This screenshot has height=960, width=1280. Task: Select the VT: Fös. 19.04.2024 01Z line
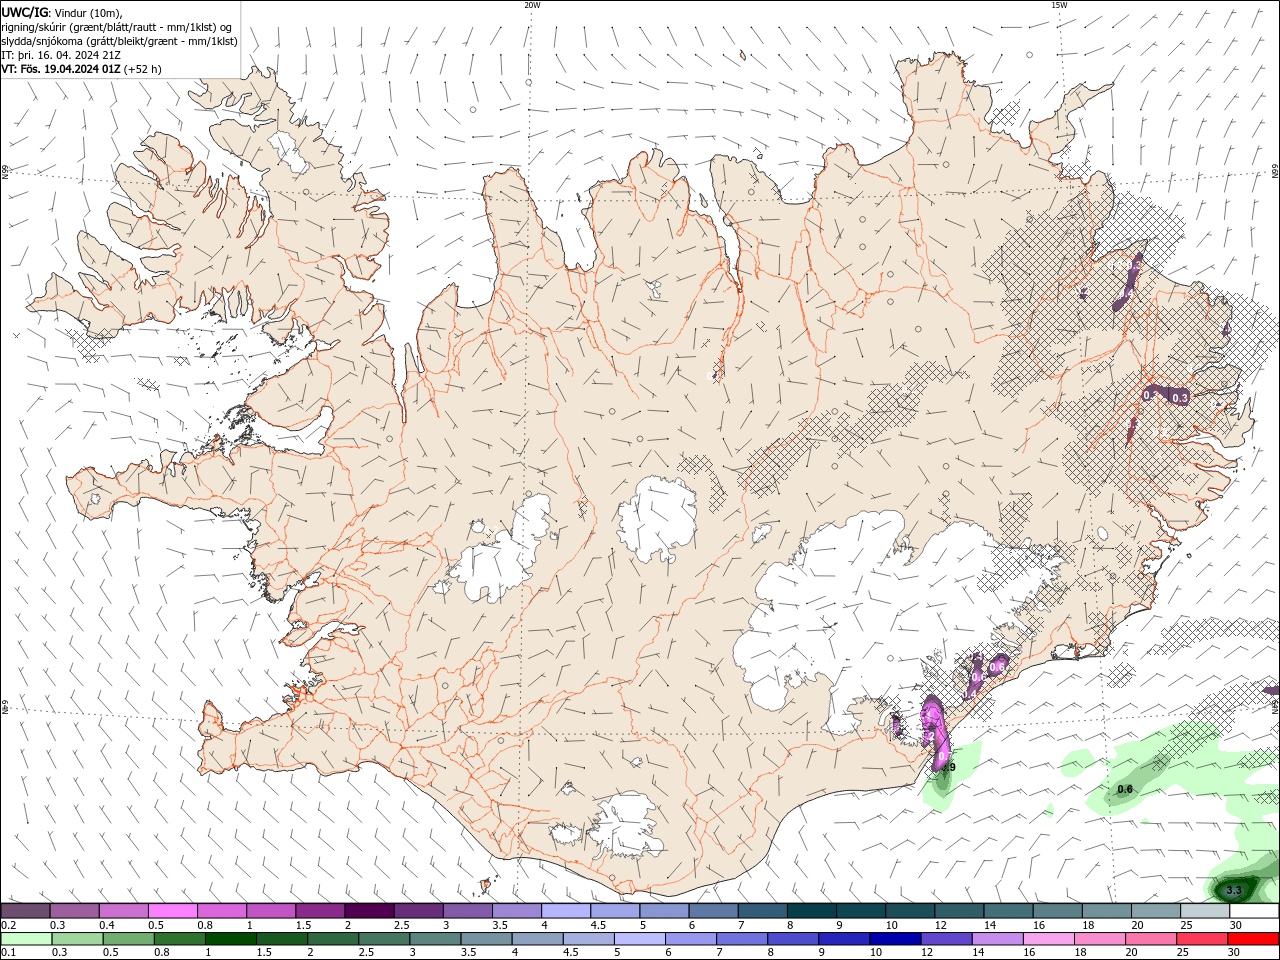(x=81, y=69)
